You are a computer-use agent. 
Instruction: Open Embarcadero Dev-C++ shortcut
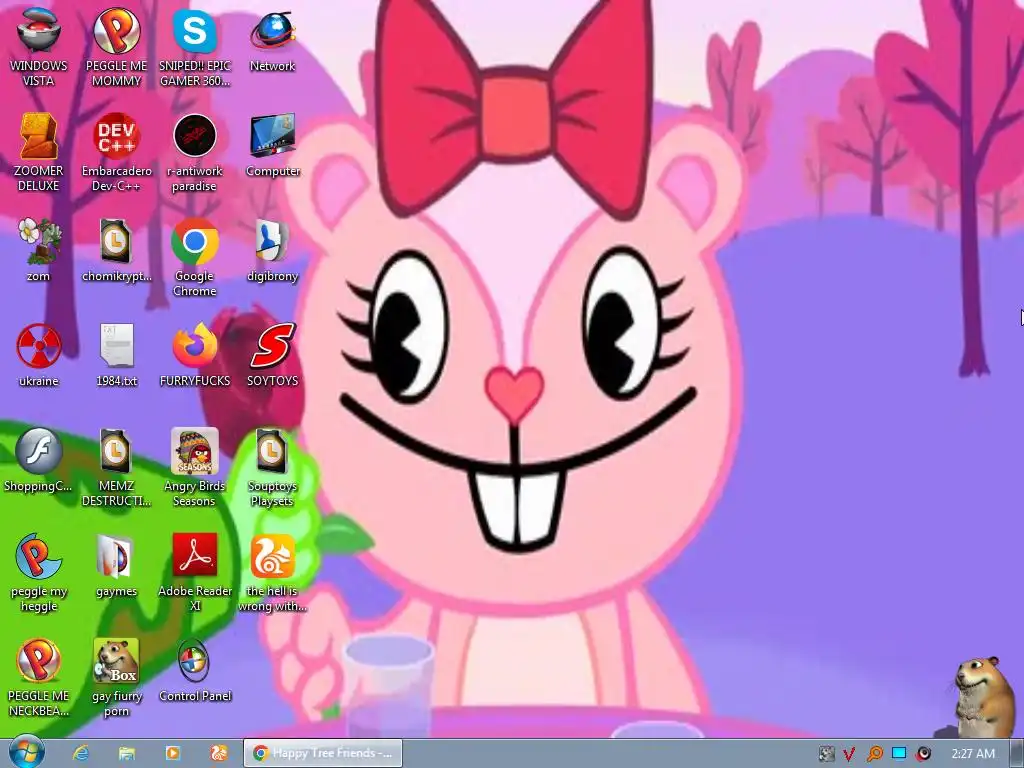pyautogui.click(x=116, y=152)
